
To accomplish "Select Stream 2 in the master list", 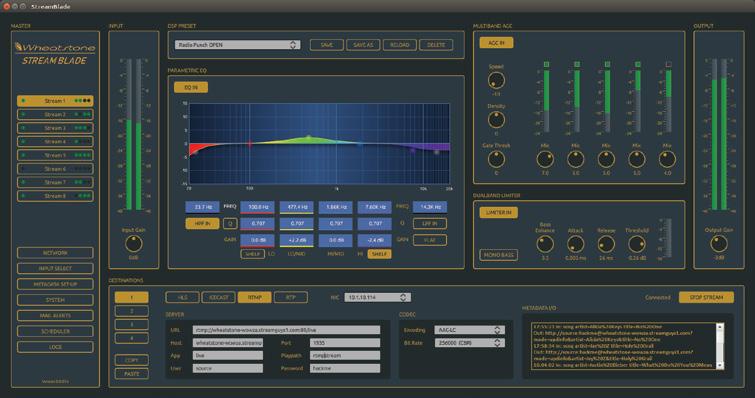I will click(x=55, y=115).
